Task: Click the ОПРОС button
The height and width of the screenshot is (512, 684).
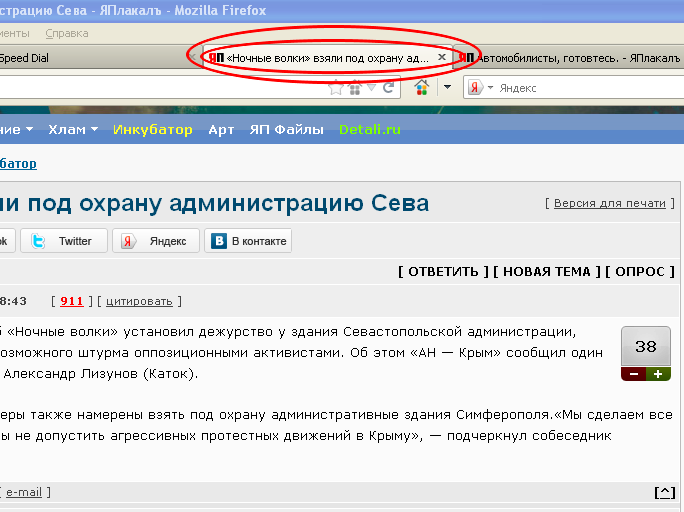Action: click(x=640, y=272)
